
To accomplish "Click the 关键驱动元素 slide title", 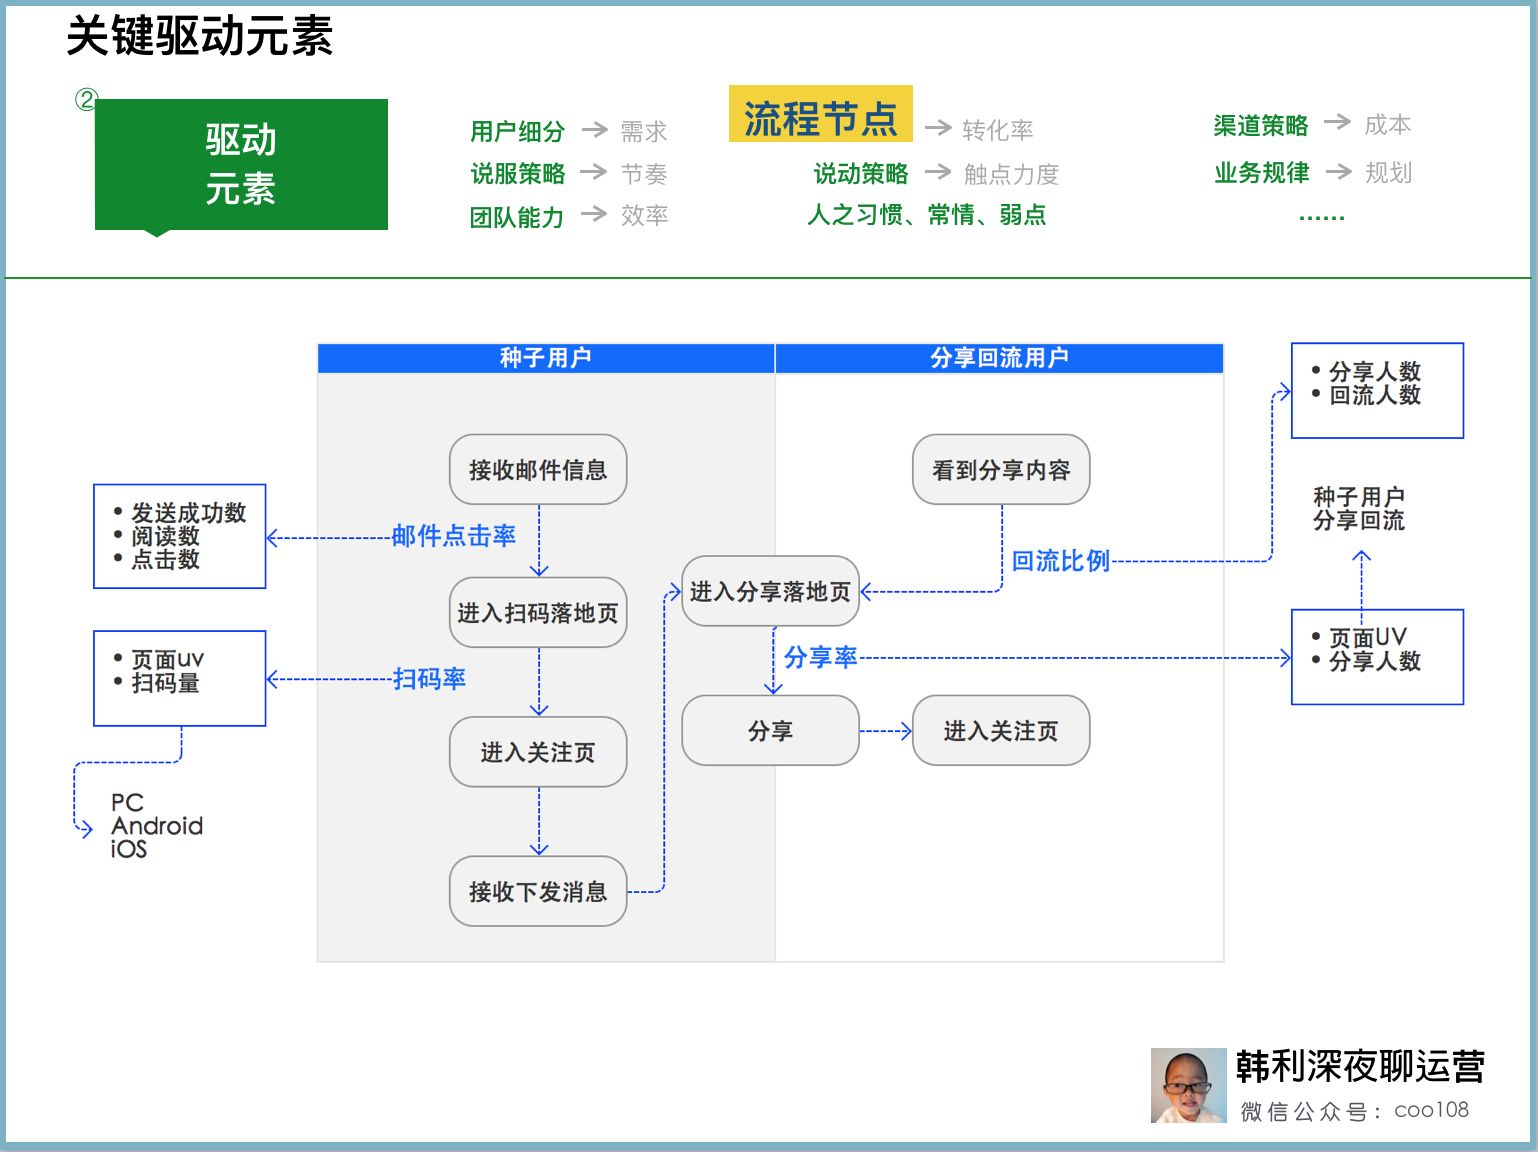I will (200, 37).
